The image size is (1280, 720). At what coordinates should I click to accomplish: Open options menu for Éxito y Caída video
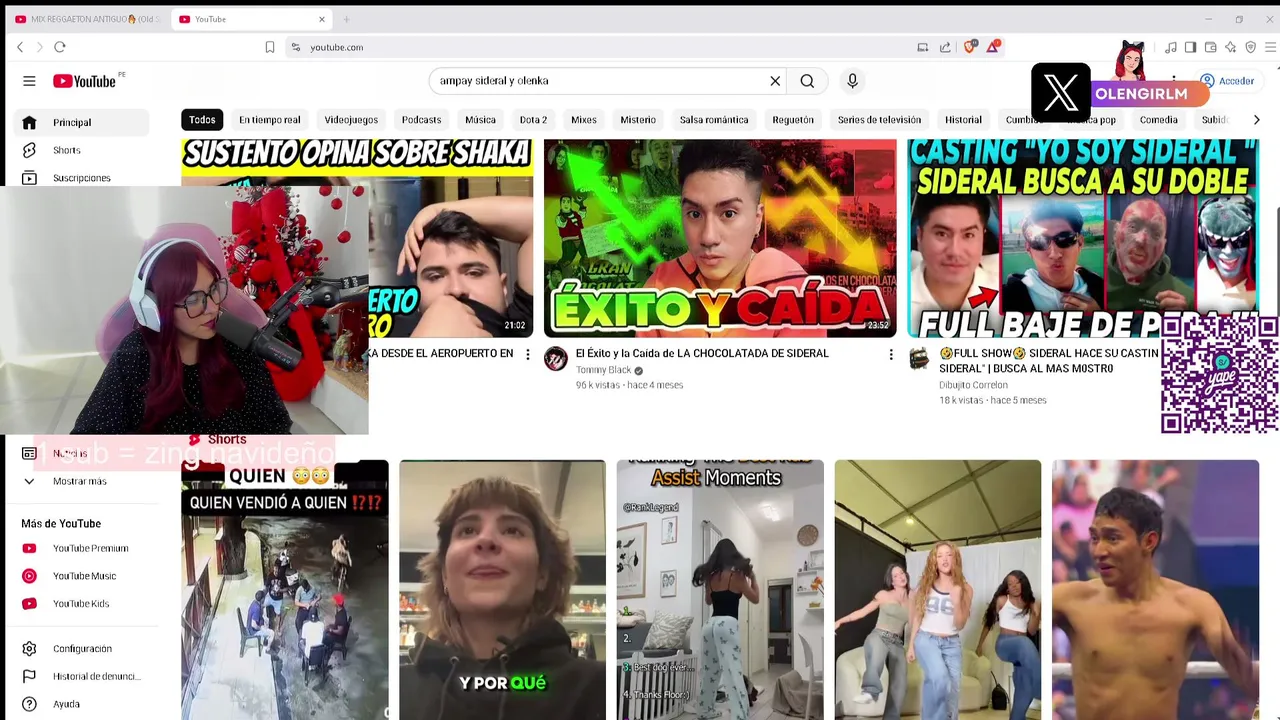(890, 354)
